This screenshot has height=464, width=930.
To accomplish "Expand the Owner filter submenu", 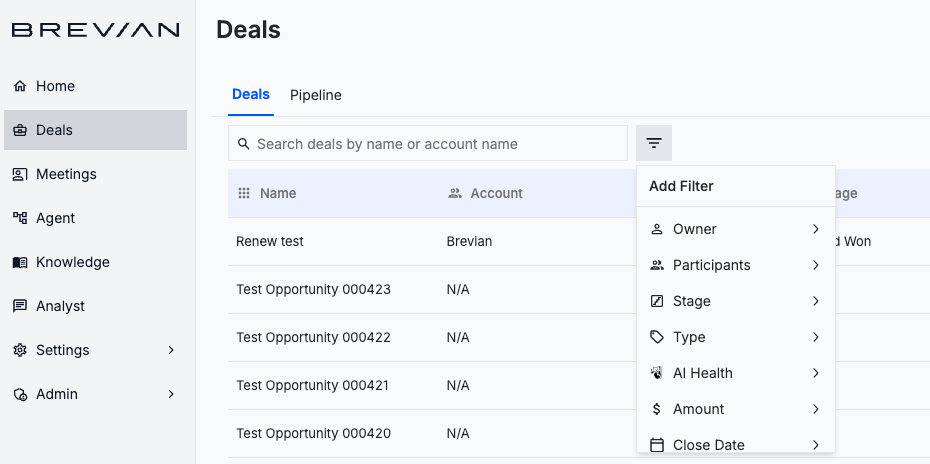I will pos(816,229).
